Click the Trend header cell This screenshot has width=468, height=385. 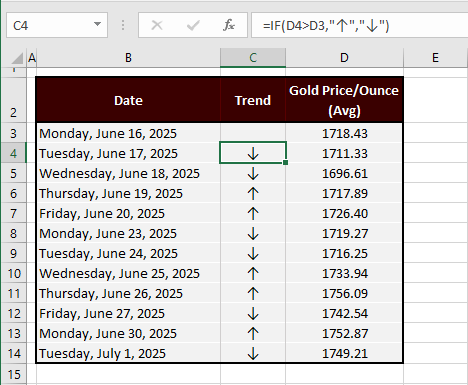coord(253,100)
